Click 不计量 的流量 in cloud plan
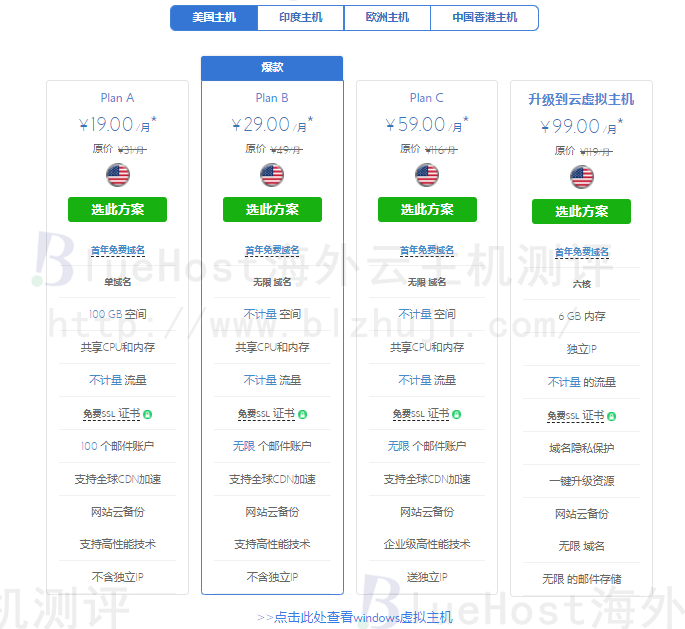Screen dimensions: 685x629 click(x=581, y=382)
